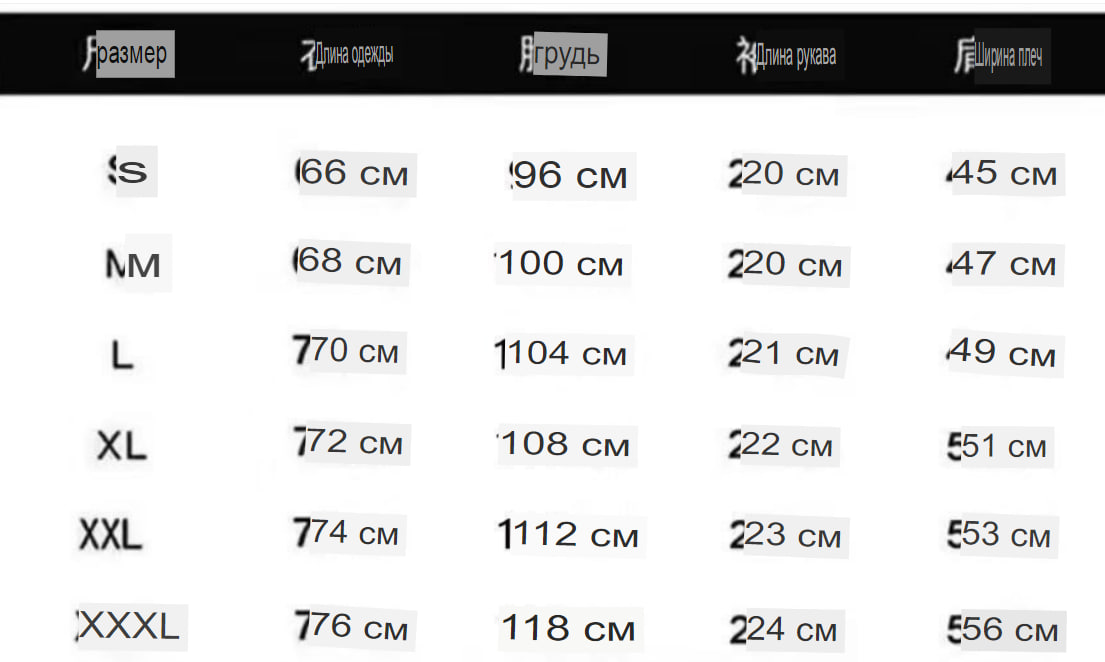
Task: Click the Длина рукава column header
Action: click(786, 56)
